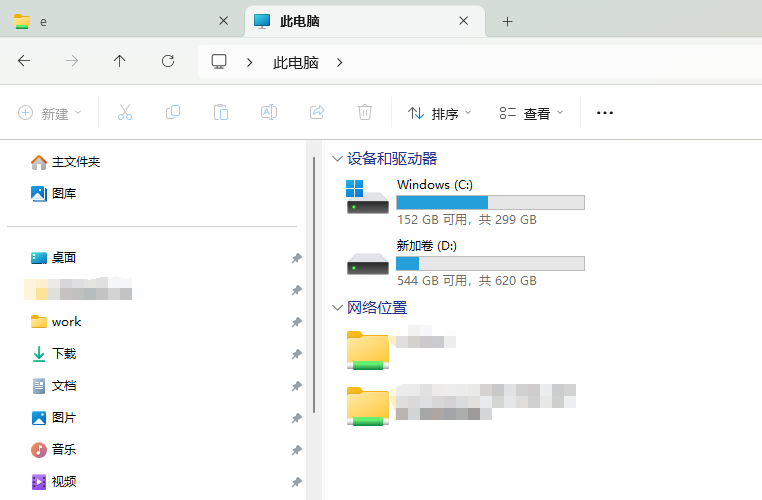762x500 pixels.
Task: Expand chevron after 此电脑 in address bar
Action: 339,62
